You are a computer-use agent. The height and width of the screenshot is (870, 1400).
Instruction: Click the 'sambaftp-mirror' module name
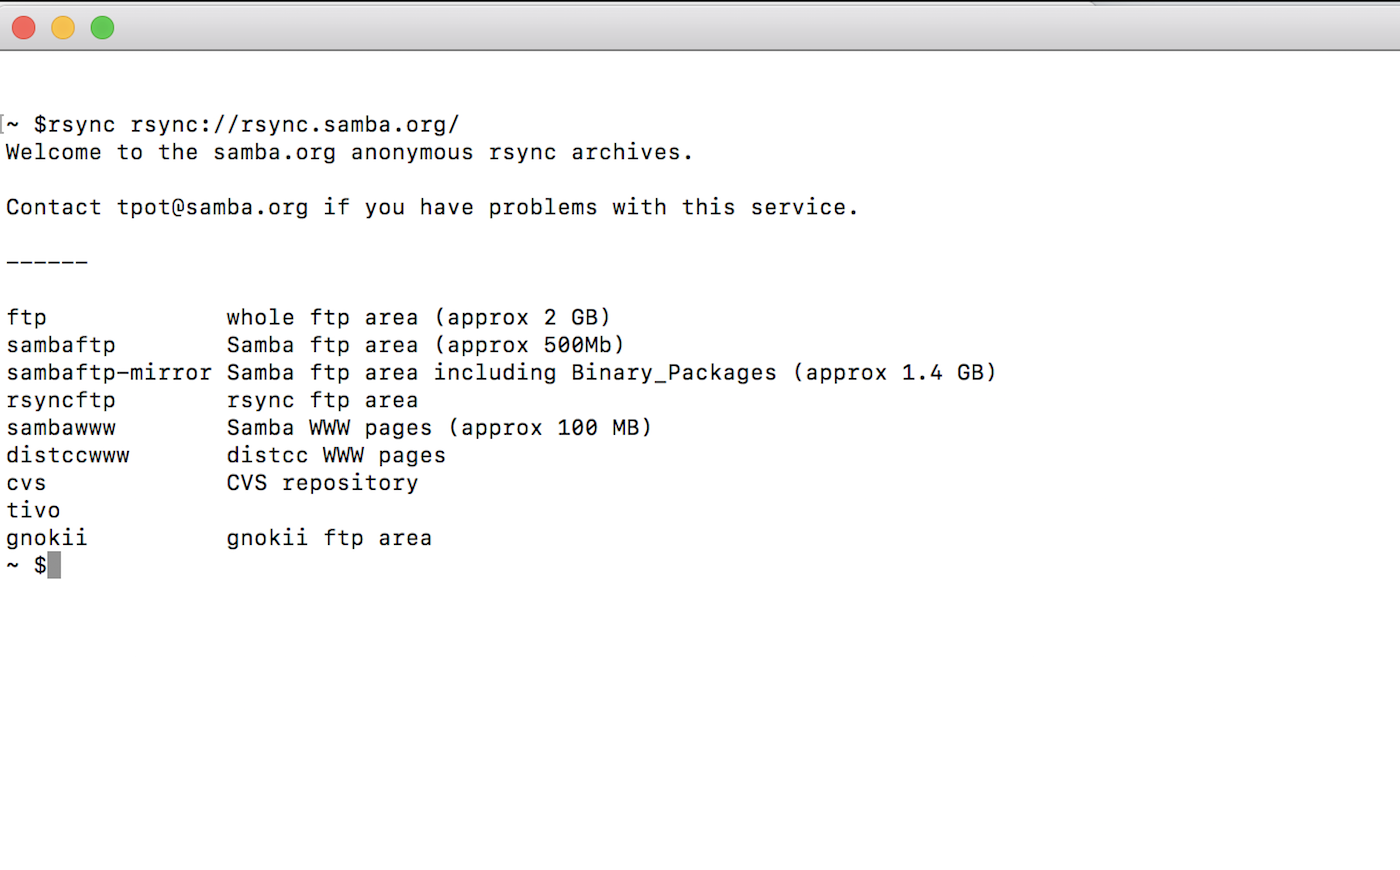point(108,373)
